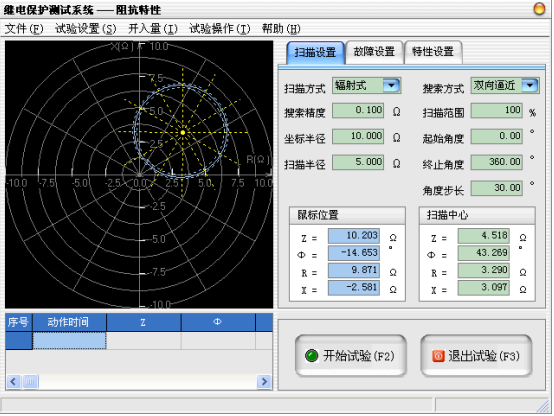Viewport: 554px width, 416px height.
Task: Open the 文件(F) menu
Action: click(x=24, y=29)
